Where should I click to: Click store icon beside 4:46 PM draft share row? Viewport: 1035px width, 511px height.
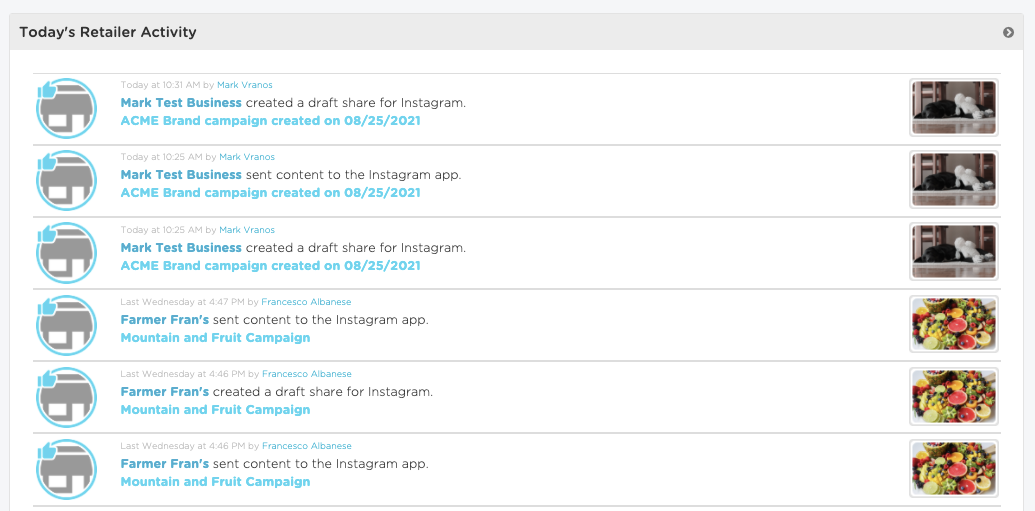coord(66,397)
